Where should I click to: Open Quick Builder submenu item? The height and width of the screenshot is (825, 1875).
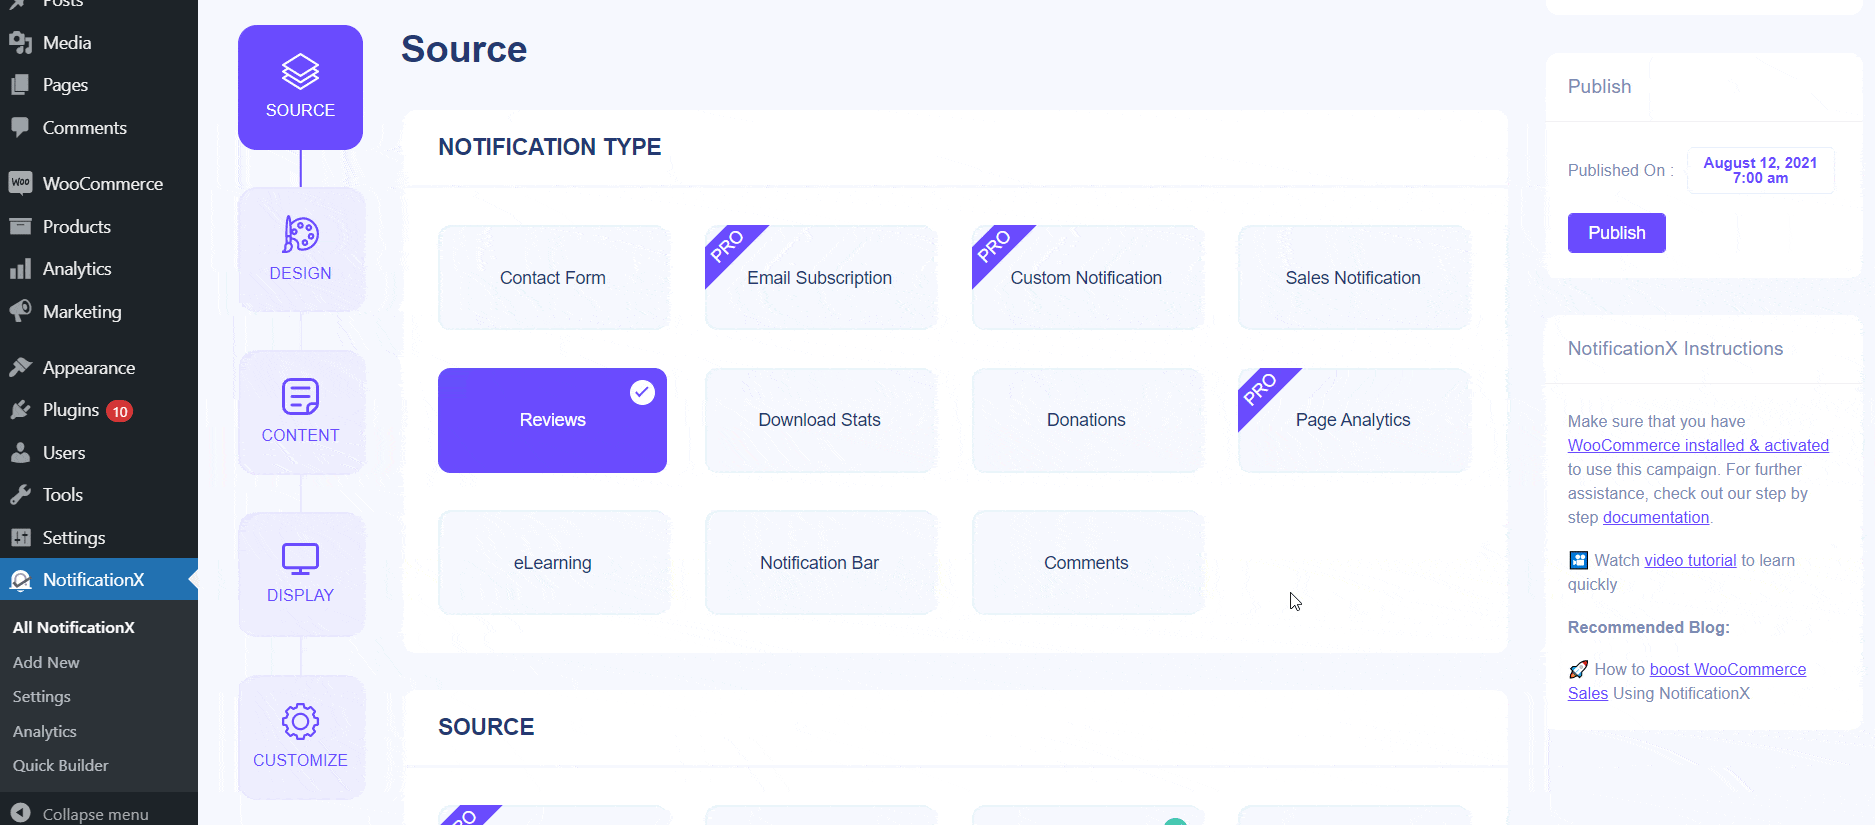[61, 765]
